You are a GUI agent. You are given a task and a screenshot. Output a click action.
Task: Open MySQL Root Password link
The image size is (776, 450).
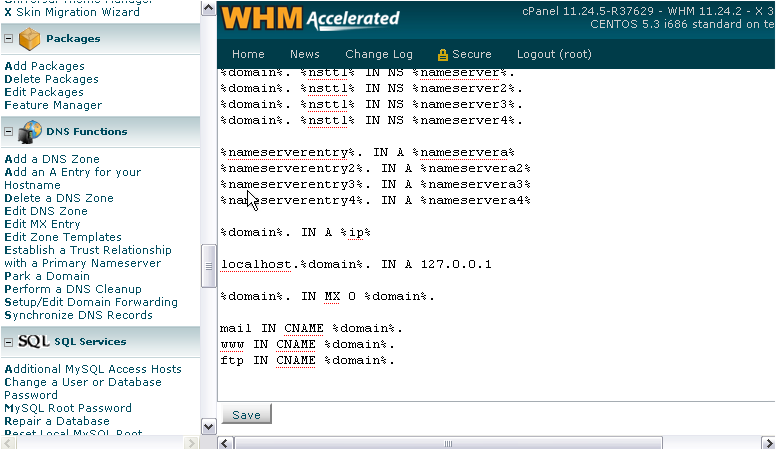[x=68, y=408]
